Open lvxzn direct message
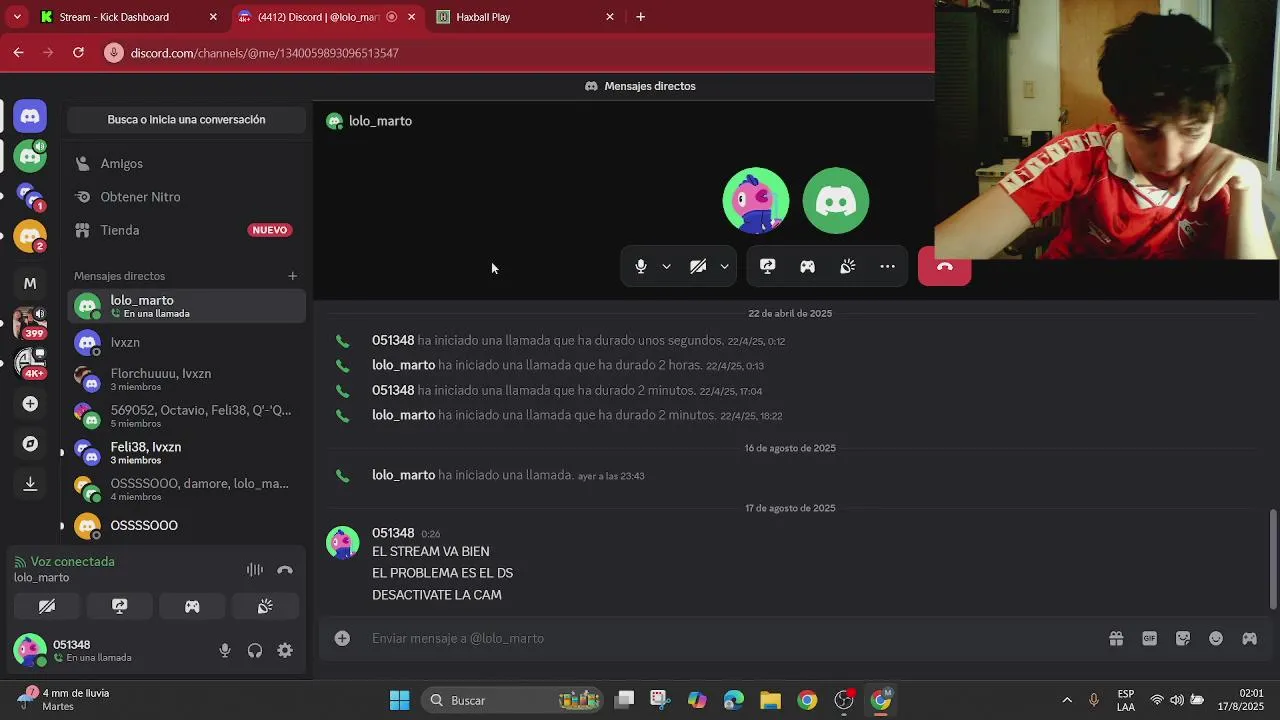 (186, 343)
